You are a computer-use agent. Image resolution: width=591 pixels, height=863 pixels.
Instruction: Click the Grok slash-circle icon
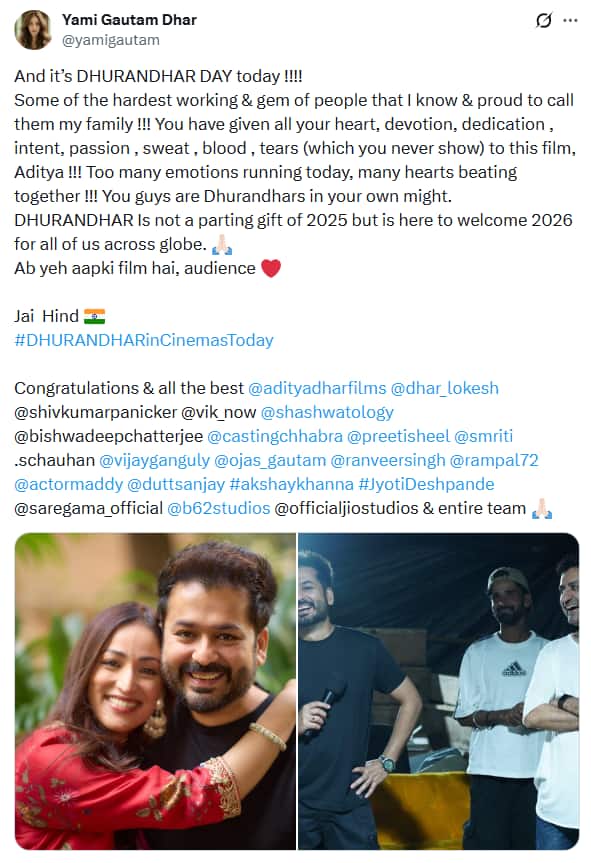point(543,21)
